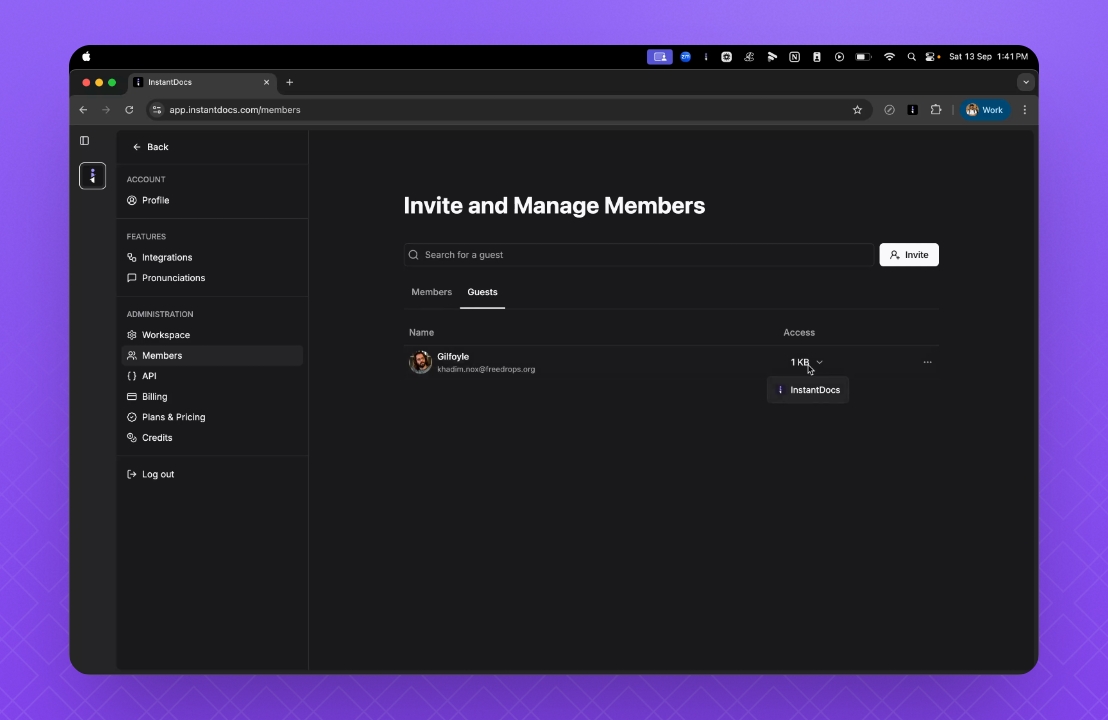This screenshot has width=1108, height=720.
Task: Log out of the account
Action: coord(157,474)
